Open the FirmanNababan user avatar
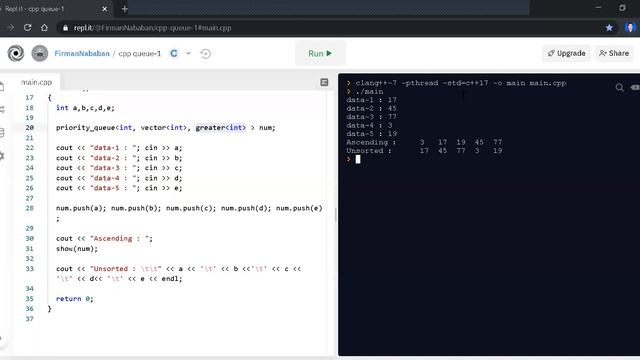The height and width of the screenshot is (360, 640). (x=40, y=53)
